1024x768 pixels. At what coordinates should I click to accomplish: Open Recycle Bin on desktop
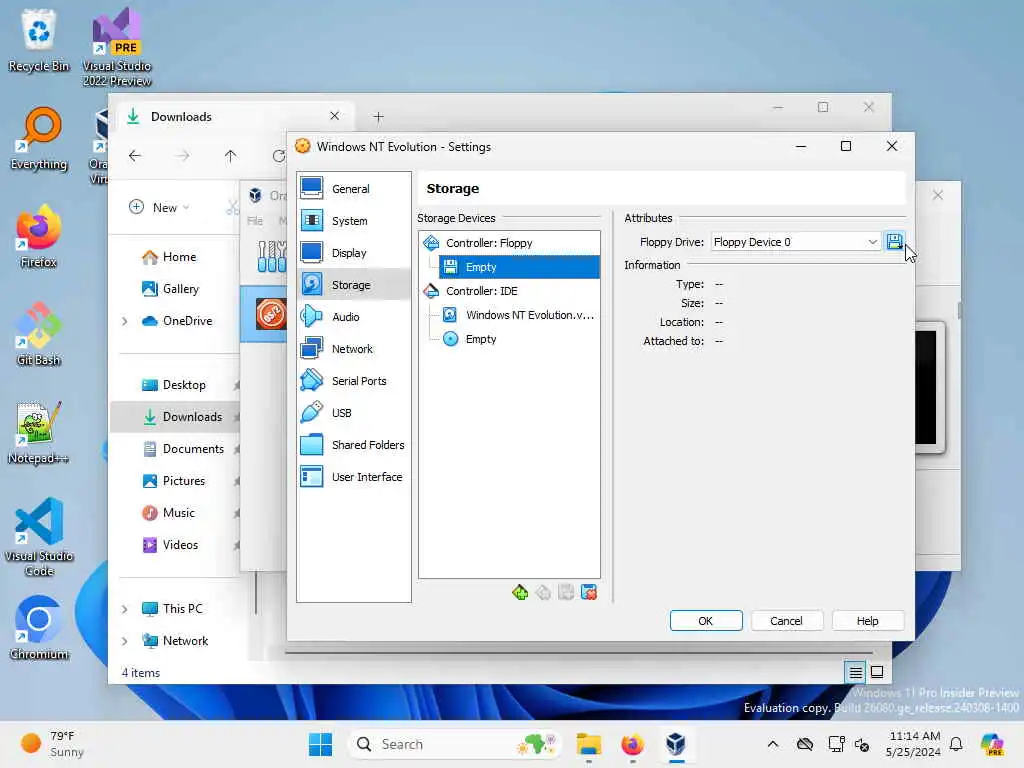[39, 40]
